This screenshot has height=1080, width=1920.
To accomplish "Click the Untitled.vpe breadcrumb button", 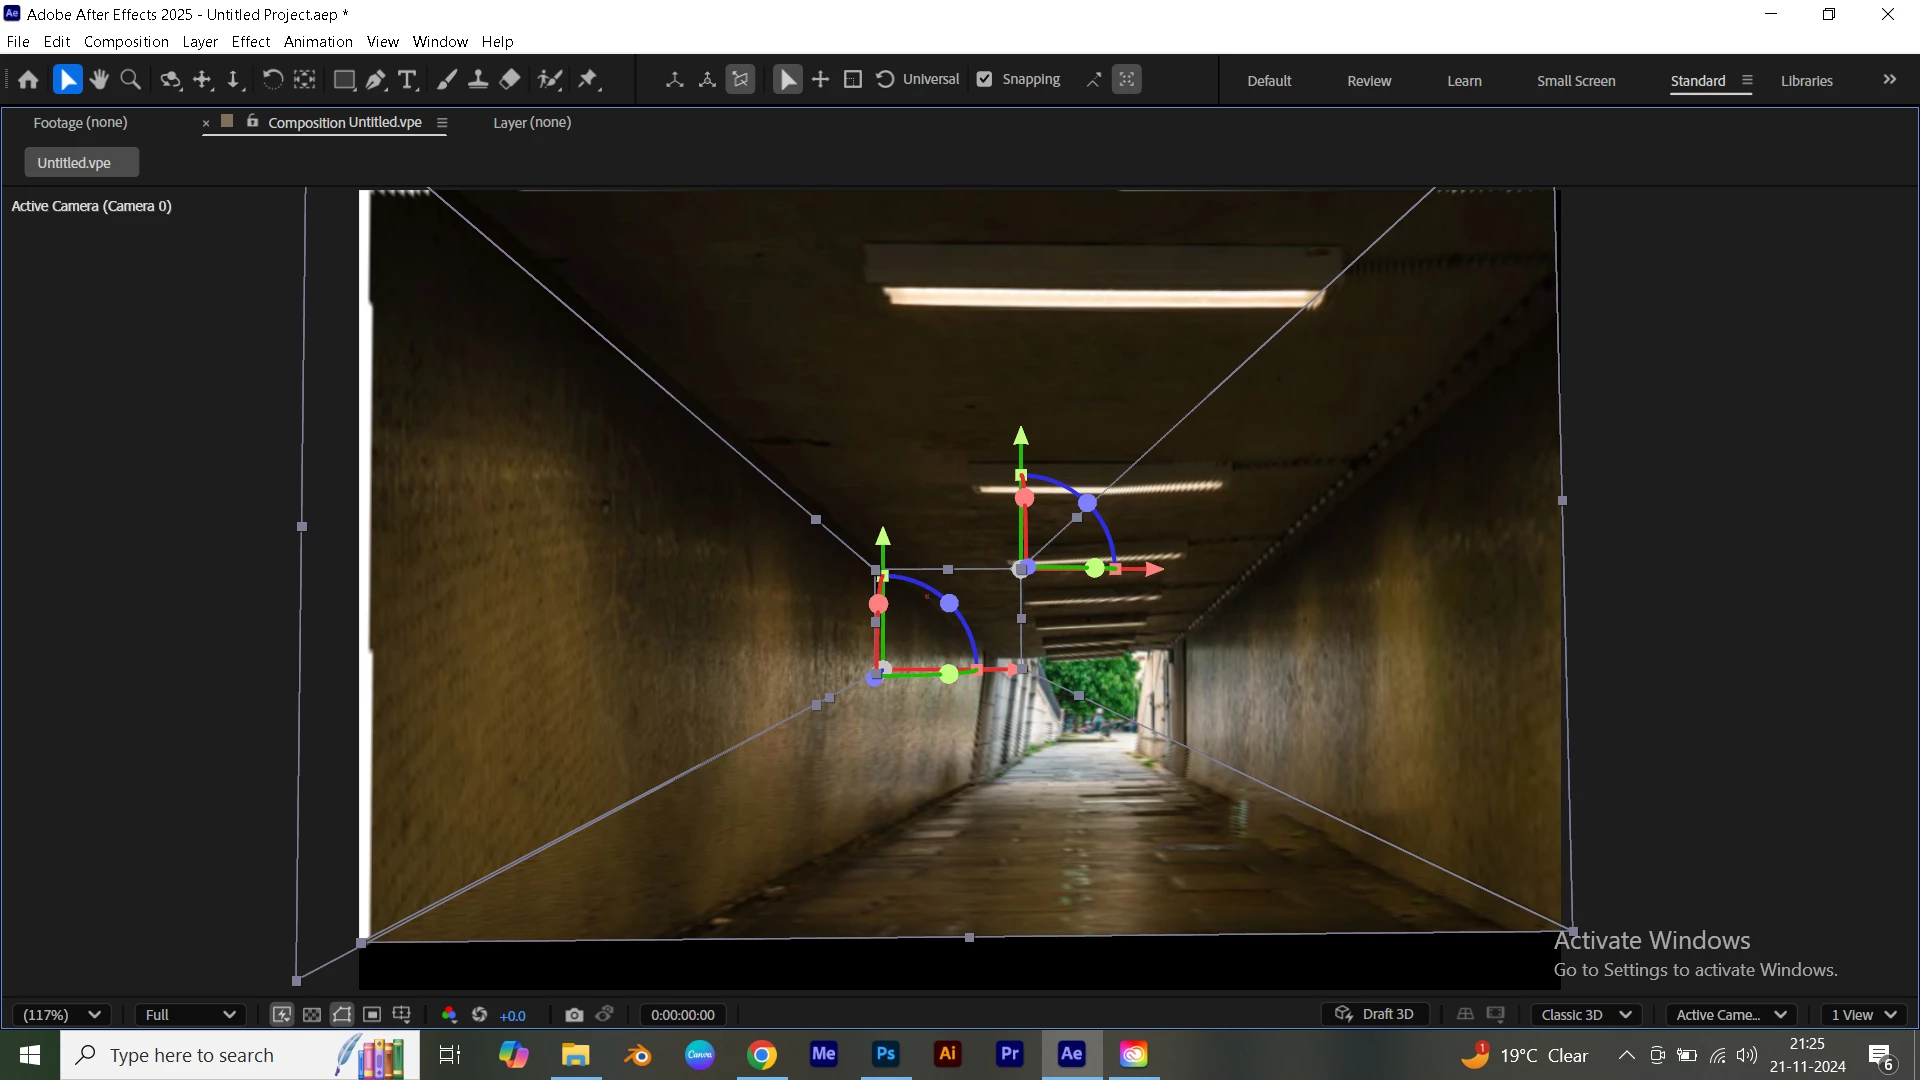I will click(80, 163).
